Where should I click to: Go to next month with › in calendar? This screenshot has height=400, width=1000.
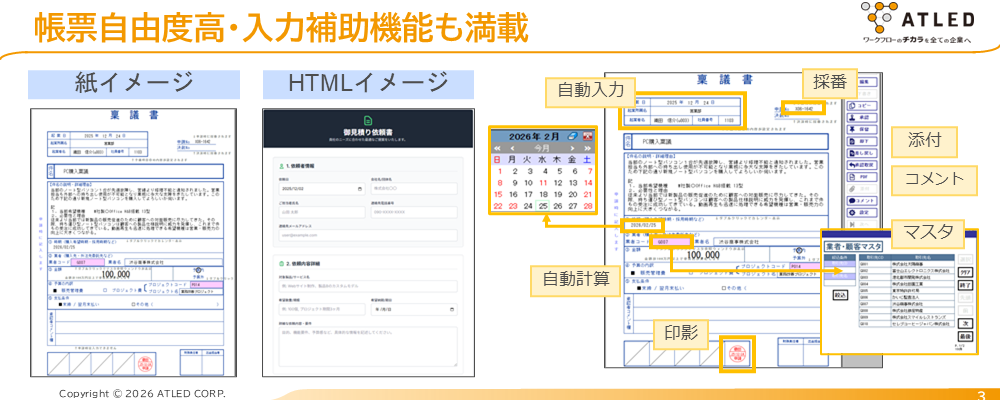[572, 148]
